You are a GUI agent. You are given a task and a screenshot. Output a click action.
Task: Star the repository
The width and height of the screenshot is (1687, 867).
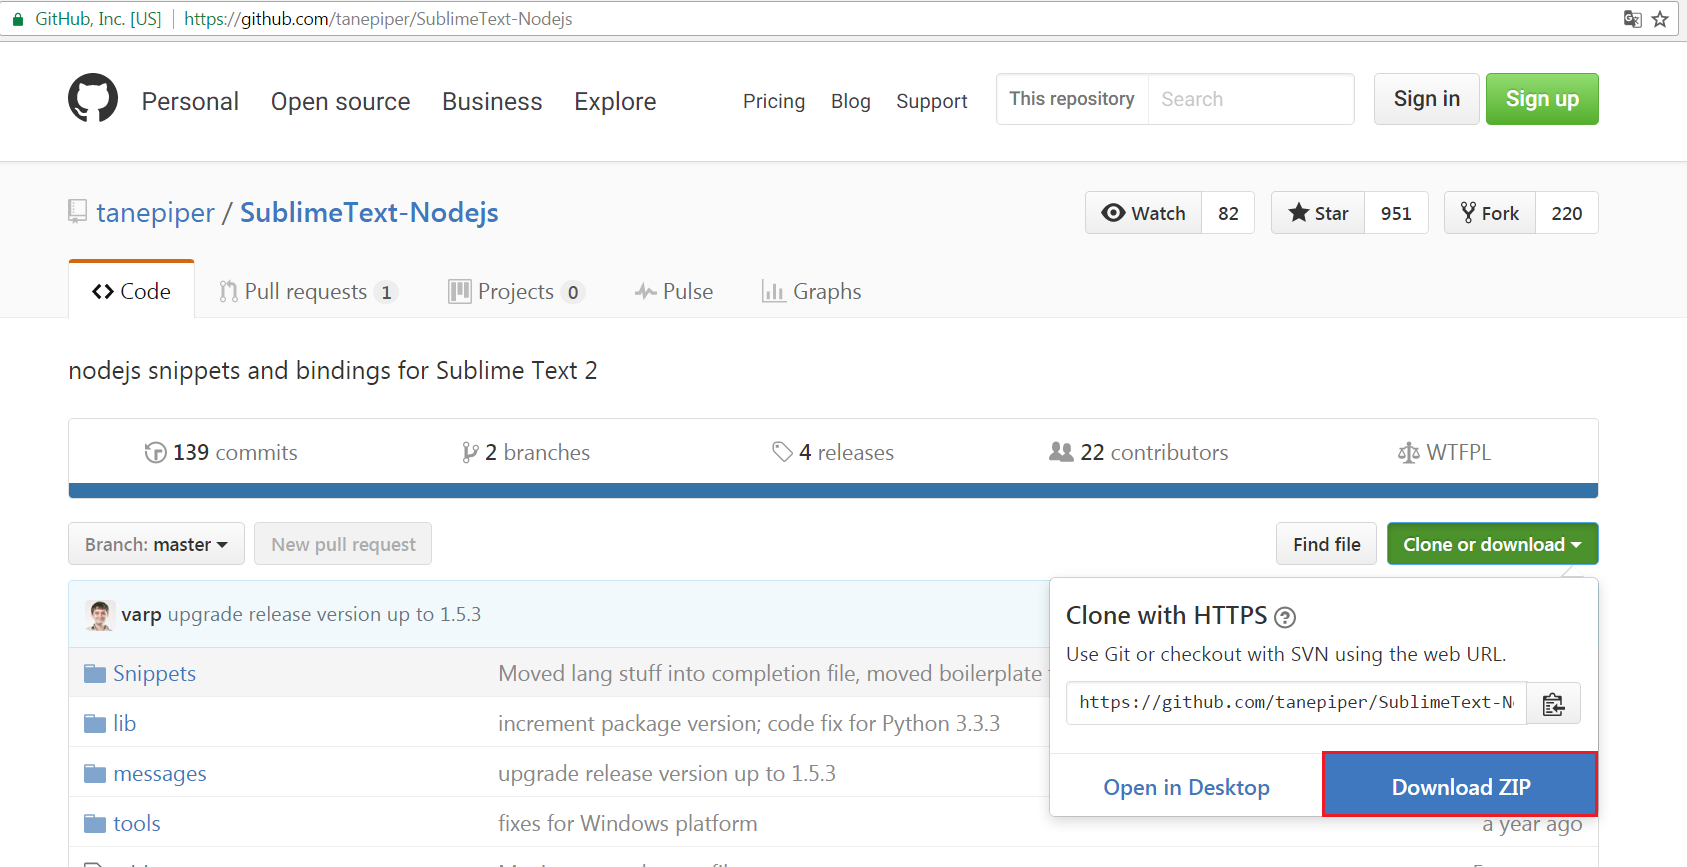[1318, 213]
